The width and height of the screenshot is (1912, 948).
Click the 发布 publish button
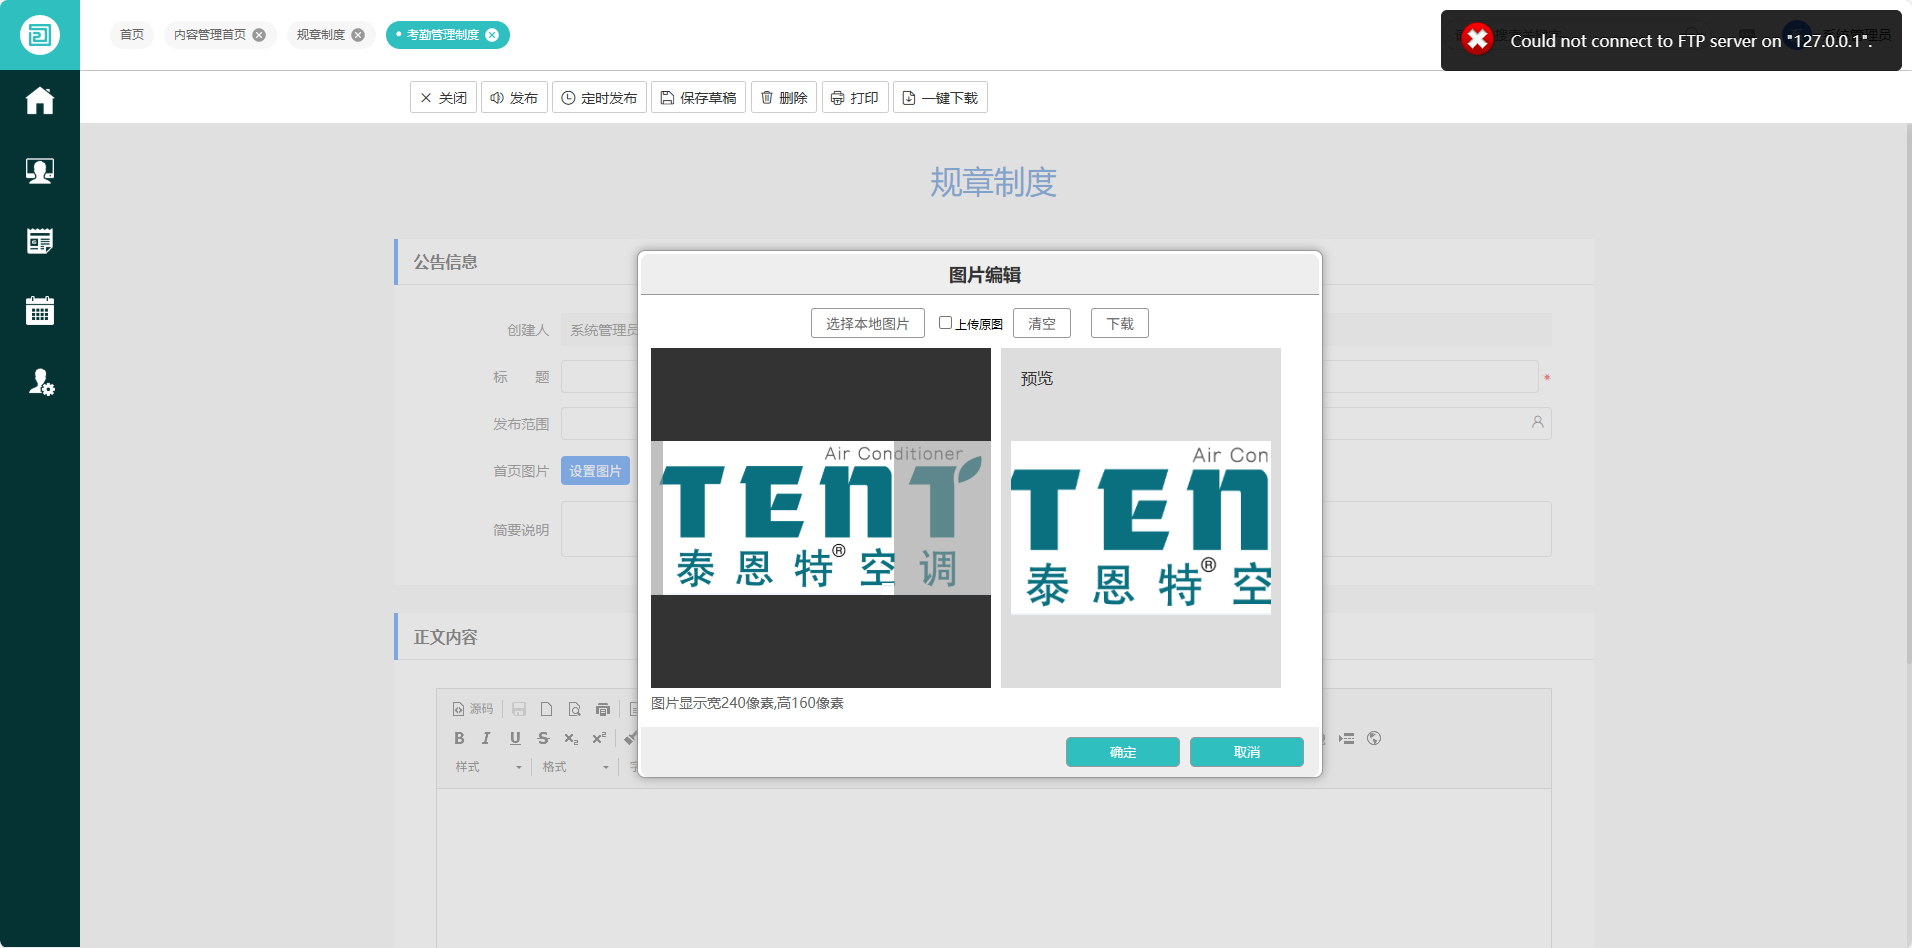pos(514,97)
